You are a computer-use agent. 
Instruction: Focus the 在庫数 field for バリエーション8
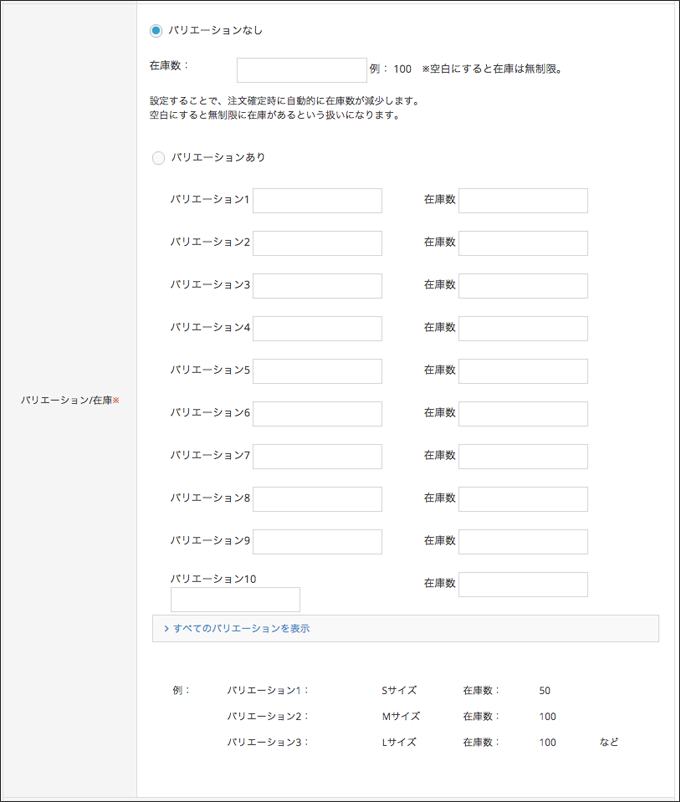pyautogui.click(x=523, y=499)
